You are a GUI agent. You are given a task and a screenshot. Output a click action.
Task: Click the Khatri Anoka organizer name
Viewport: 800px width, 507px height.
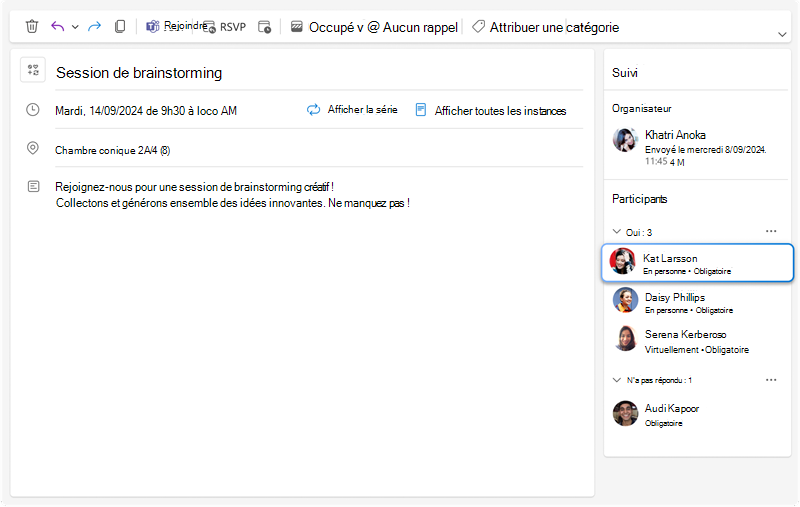[x=675, y=135]
